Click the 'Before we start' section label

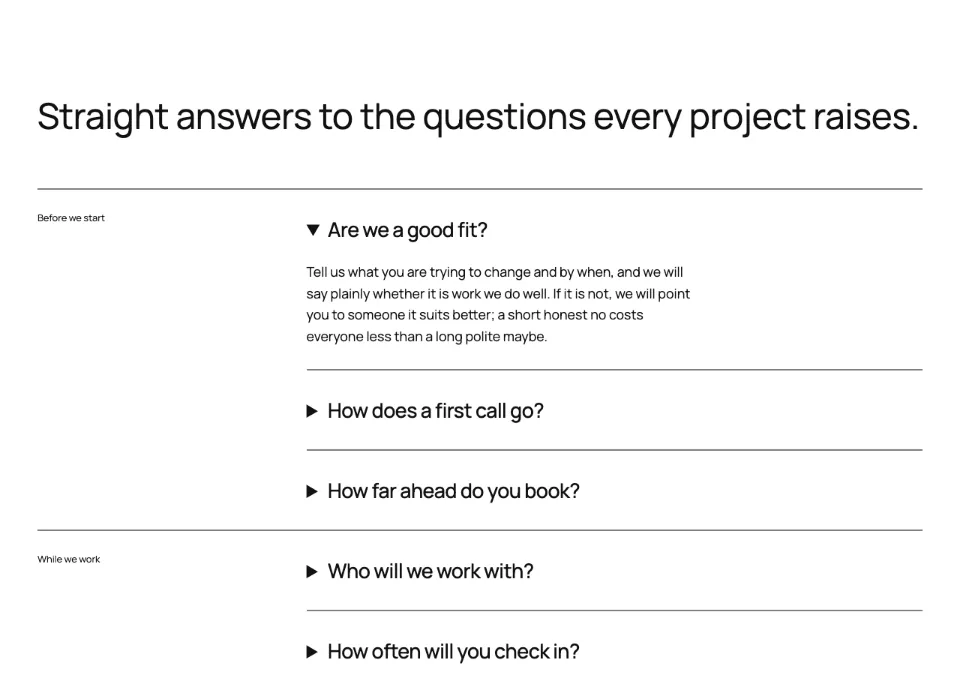71,218
